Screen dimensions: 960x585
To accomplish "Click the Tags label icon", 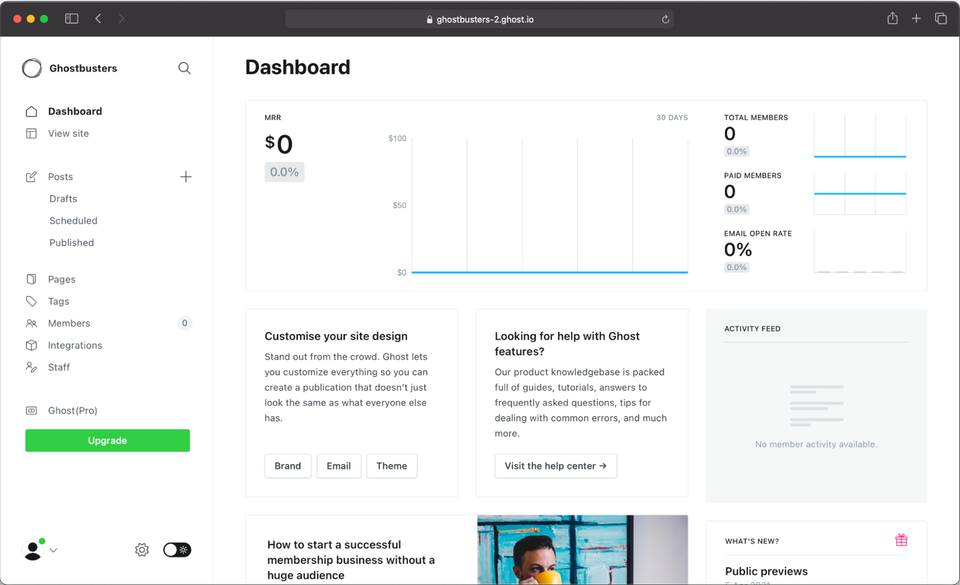I will pos(31,301).
